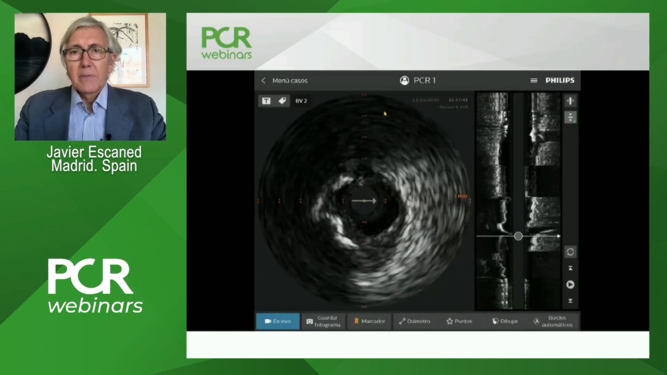
Task: Click the second icon above the longitudinal view
Action: (570, 117)
